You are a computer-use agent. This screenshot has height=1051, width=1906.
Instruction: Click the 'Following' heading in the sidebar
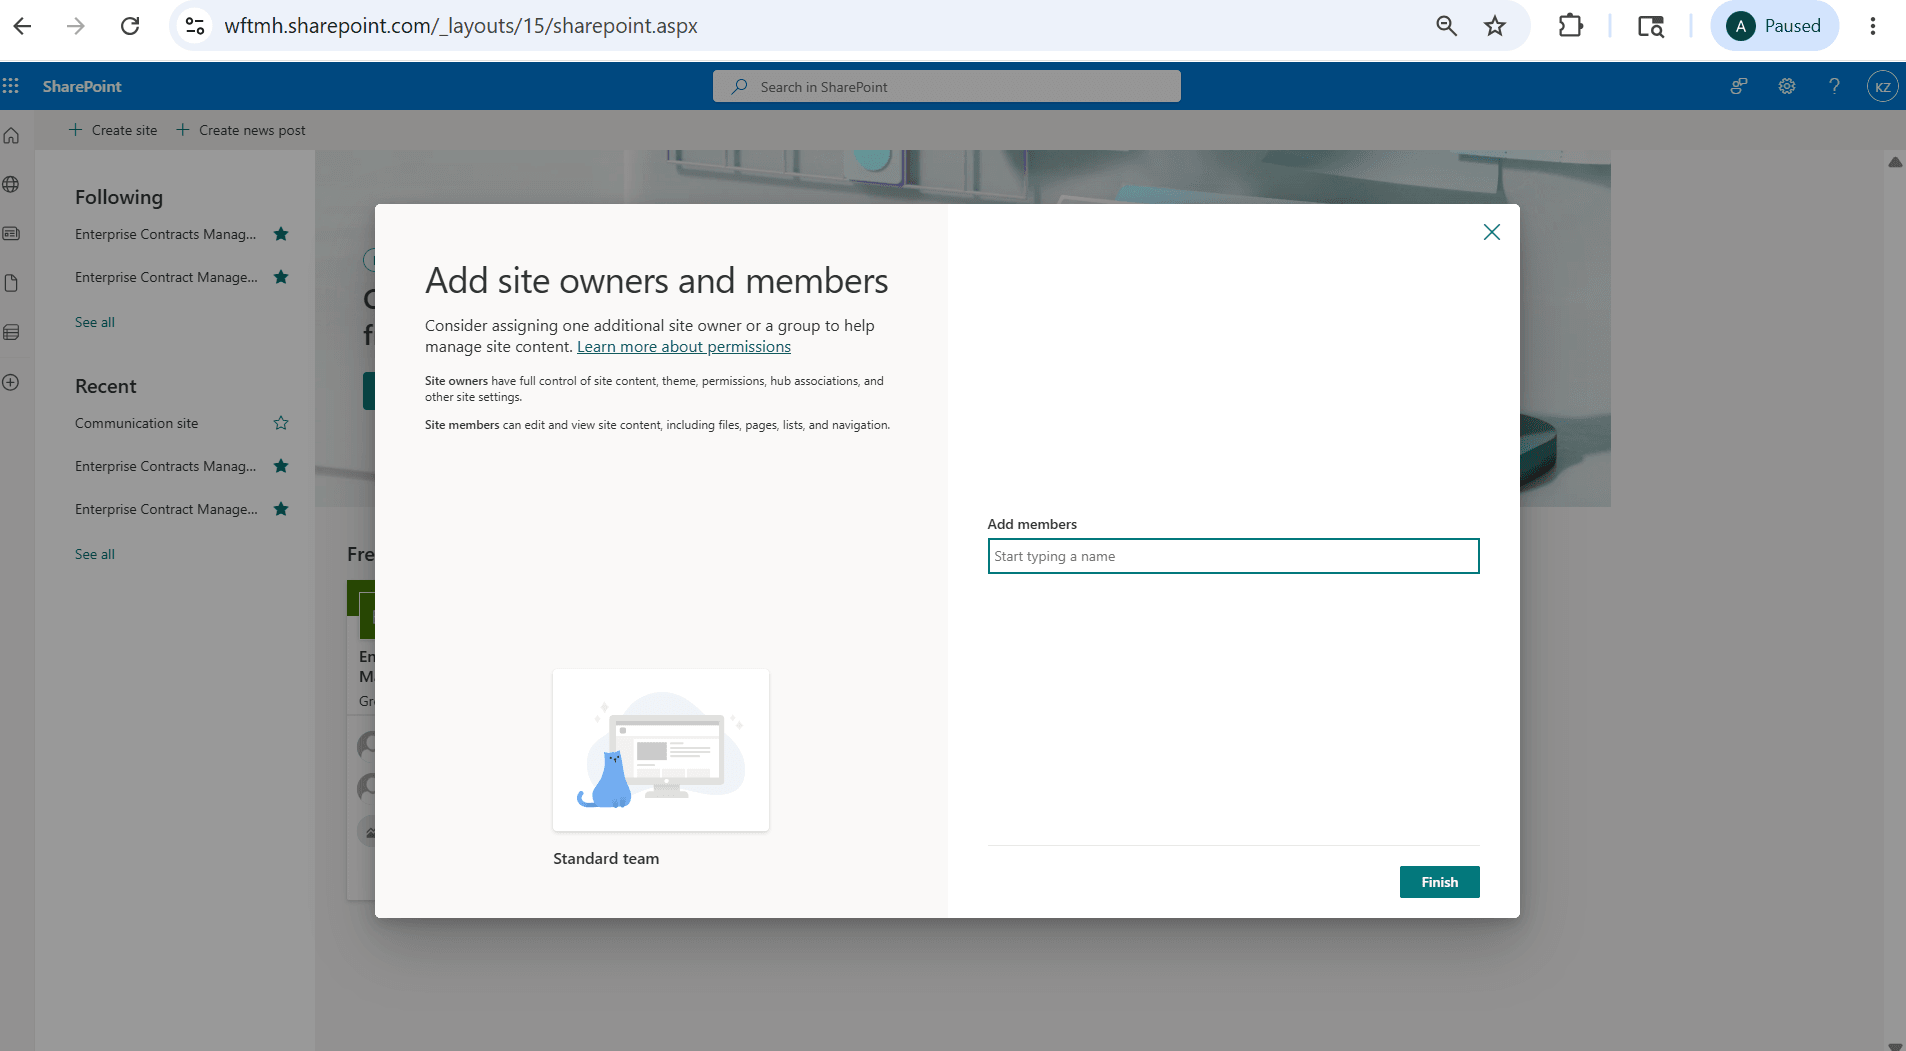(119, 197)
